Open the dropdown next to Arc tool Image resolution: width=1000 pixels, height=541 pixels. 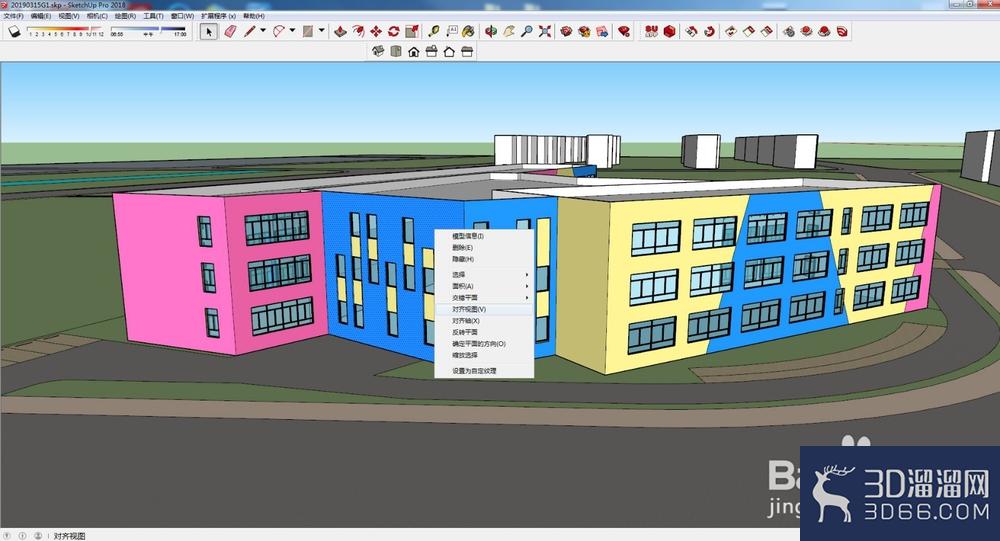pos(292,30)
